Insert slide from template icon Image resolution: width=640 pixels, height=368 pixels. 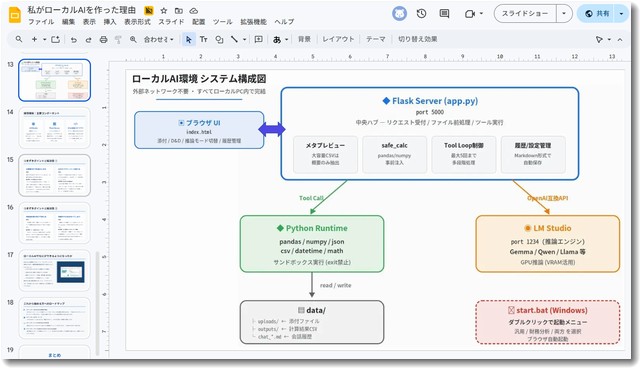56,39
